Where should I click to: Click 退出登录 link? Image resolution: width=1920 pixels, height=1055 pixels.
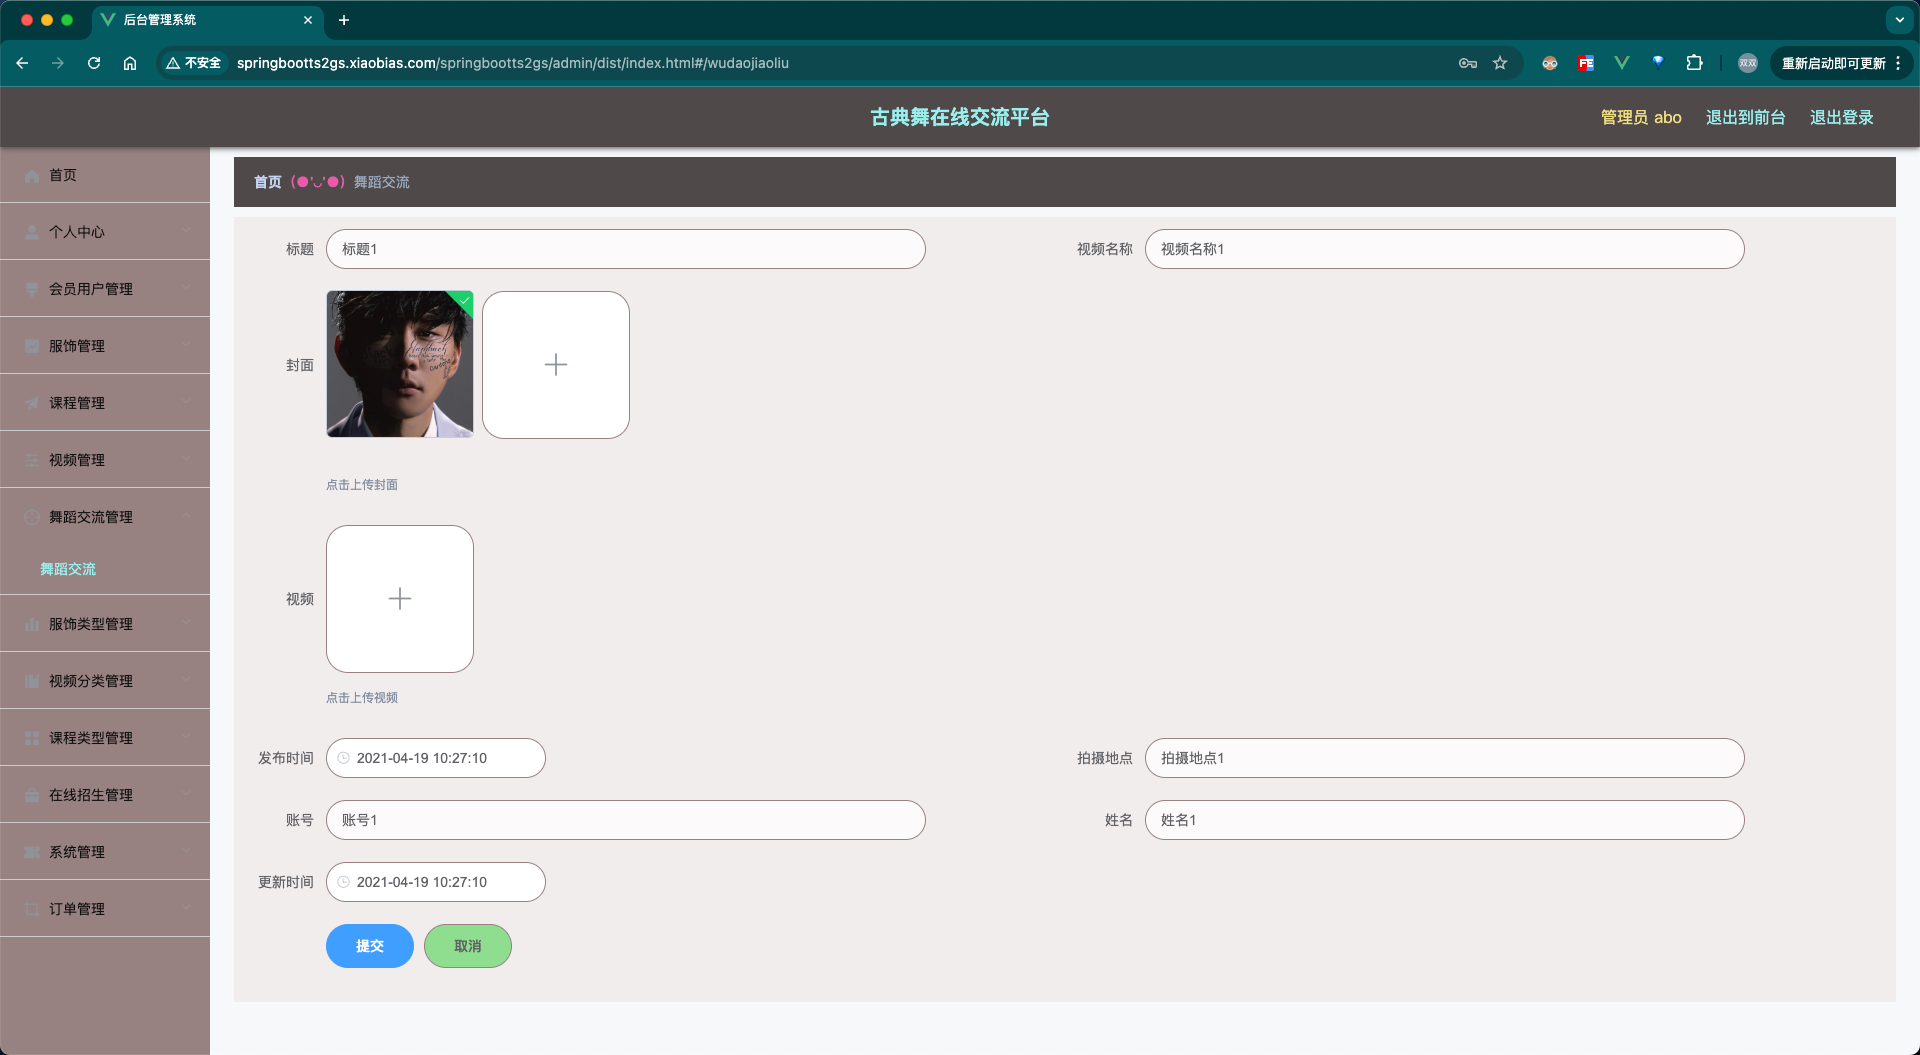(x=1842, y=117)
